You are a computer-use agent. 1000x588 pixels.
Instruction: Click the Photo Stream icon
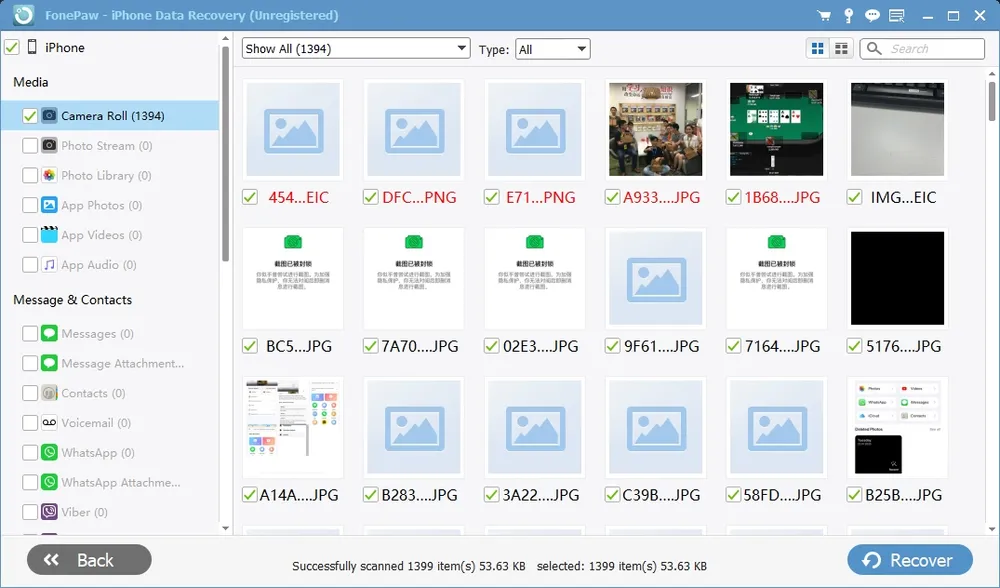49,145
